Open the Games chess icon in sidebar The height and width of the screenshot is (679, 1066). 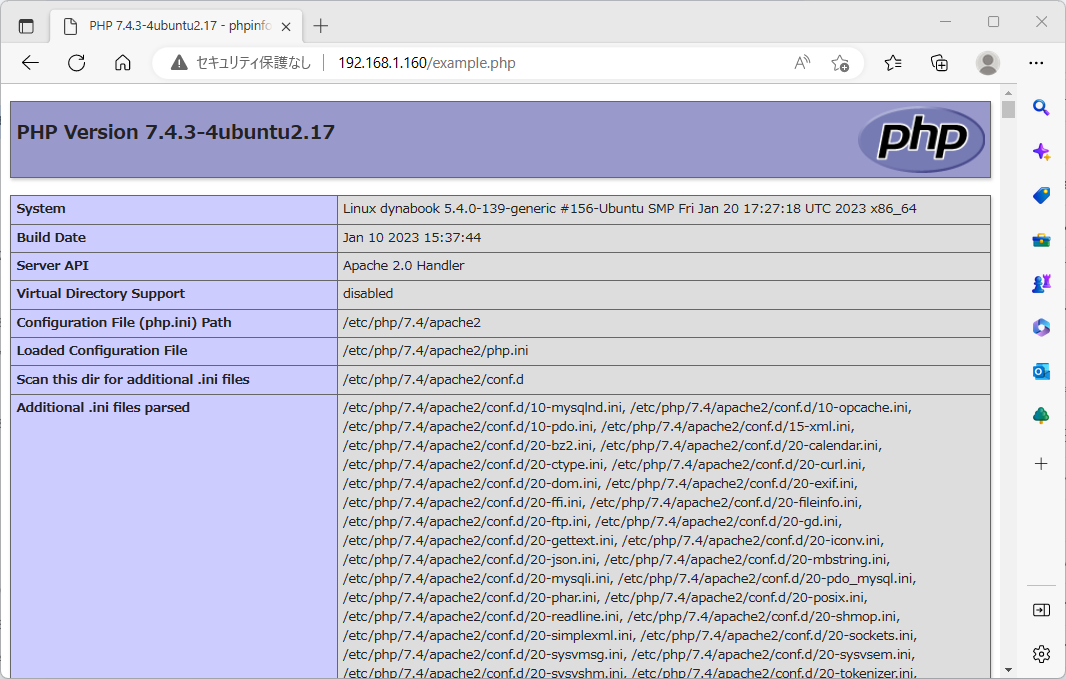[x=1041, y=283]
